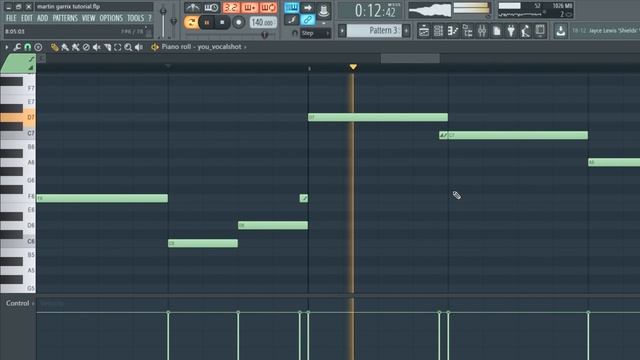Click the last window-shortcut icon

[540, 31]
